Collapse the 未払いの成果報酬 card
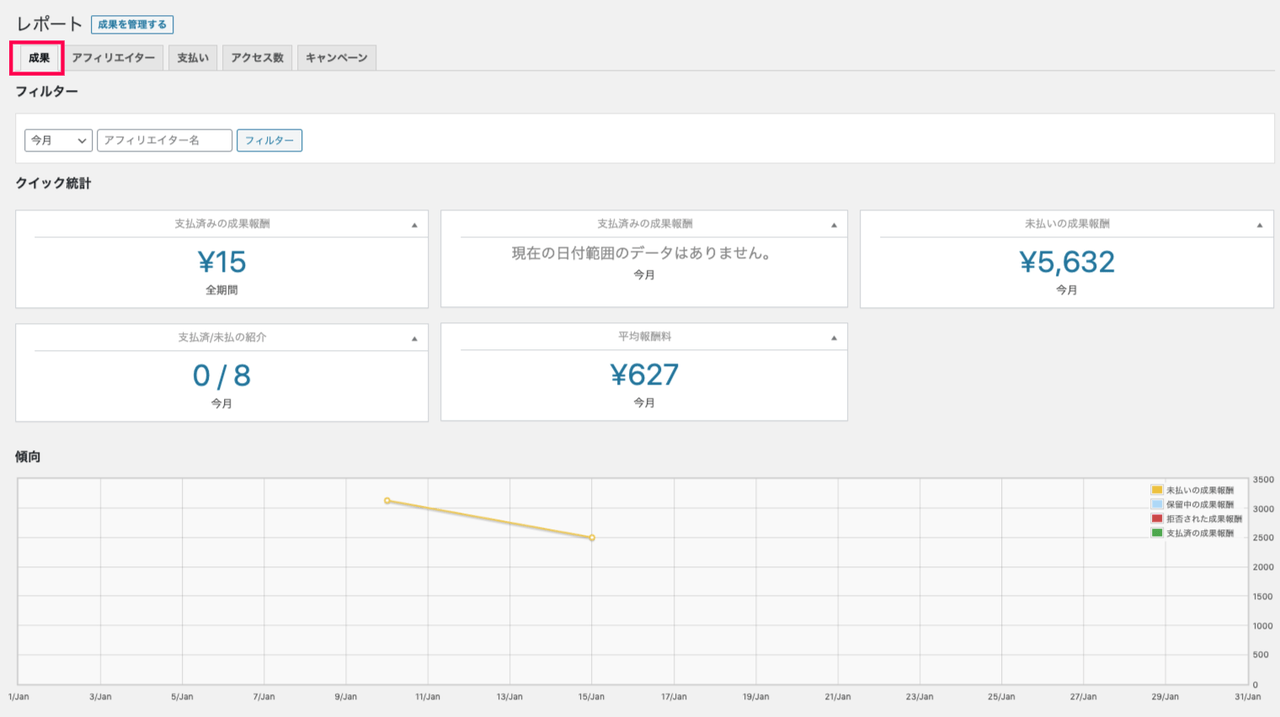This screenshot has height=717, width=1280. point(1260,225)
